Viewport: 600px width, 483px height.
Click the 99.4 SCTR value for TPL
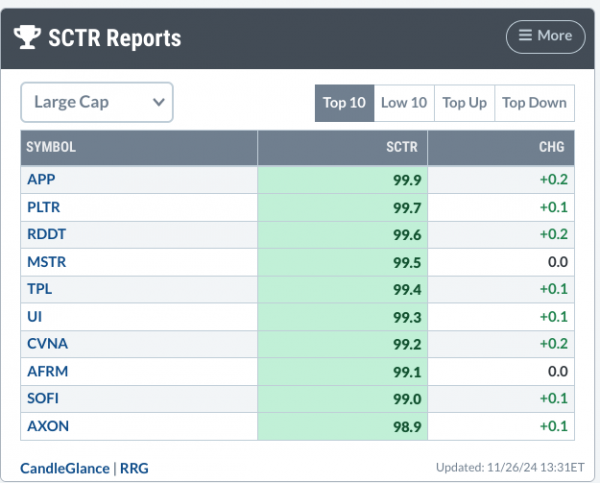click(407, 289)
